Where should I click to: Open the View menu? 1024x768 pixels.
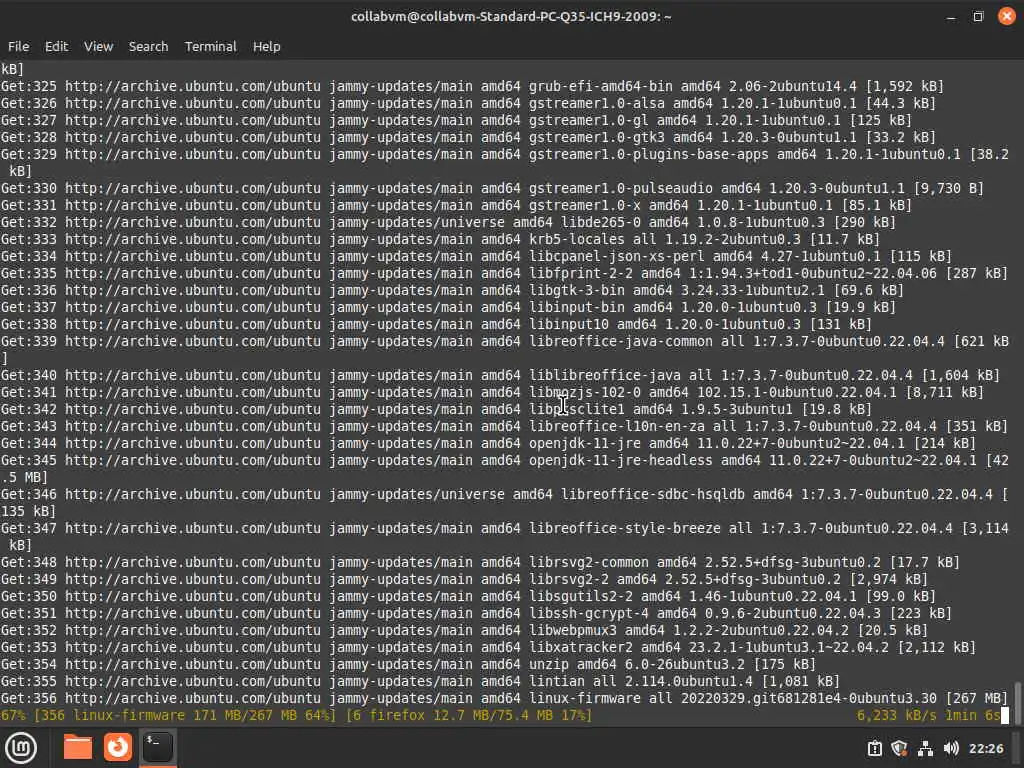[x=99, y=46]
